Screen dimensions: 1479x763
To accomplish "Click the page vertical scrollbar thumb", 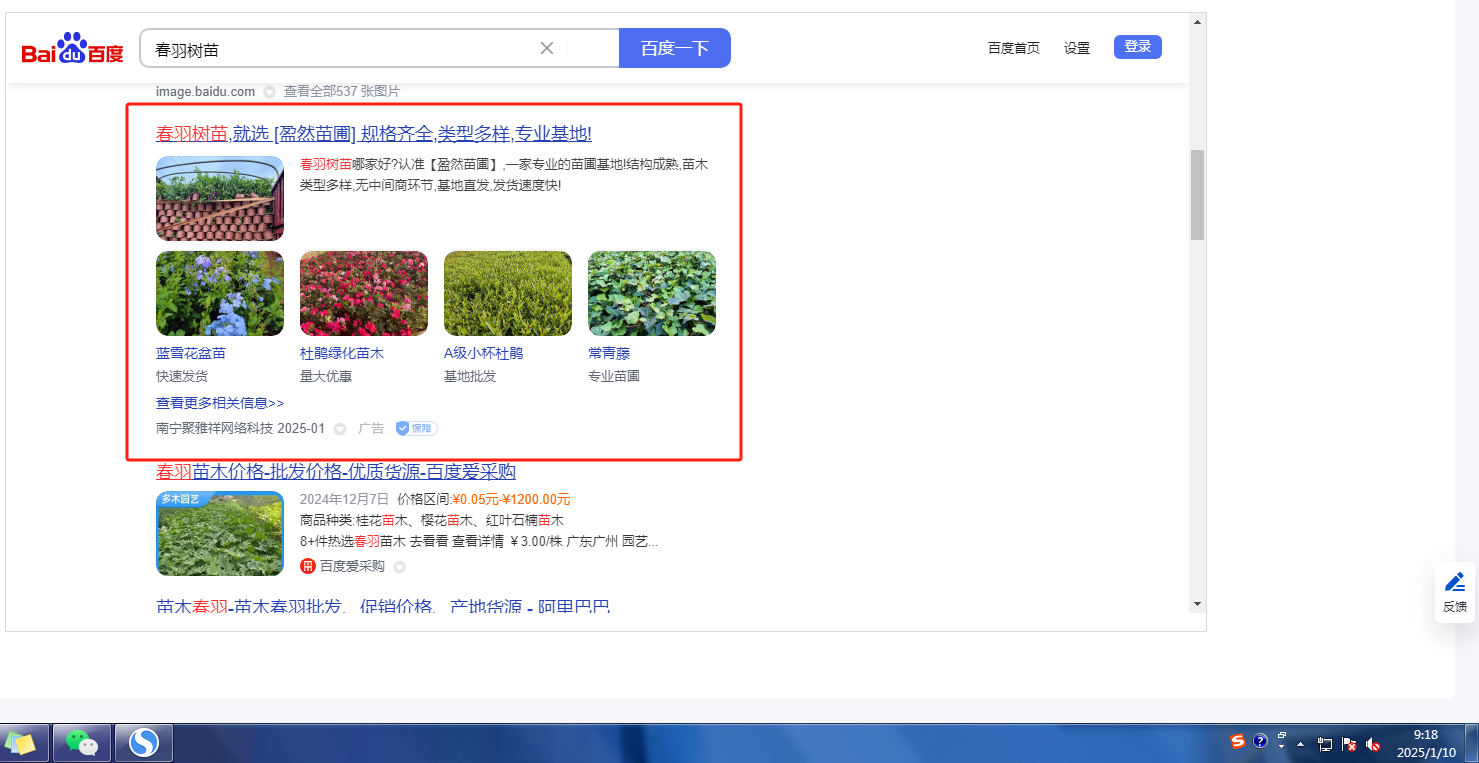I will coord(1197,194).
